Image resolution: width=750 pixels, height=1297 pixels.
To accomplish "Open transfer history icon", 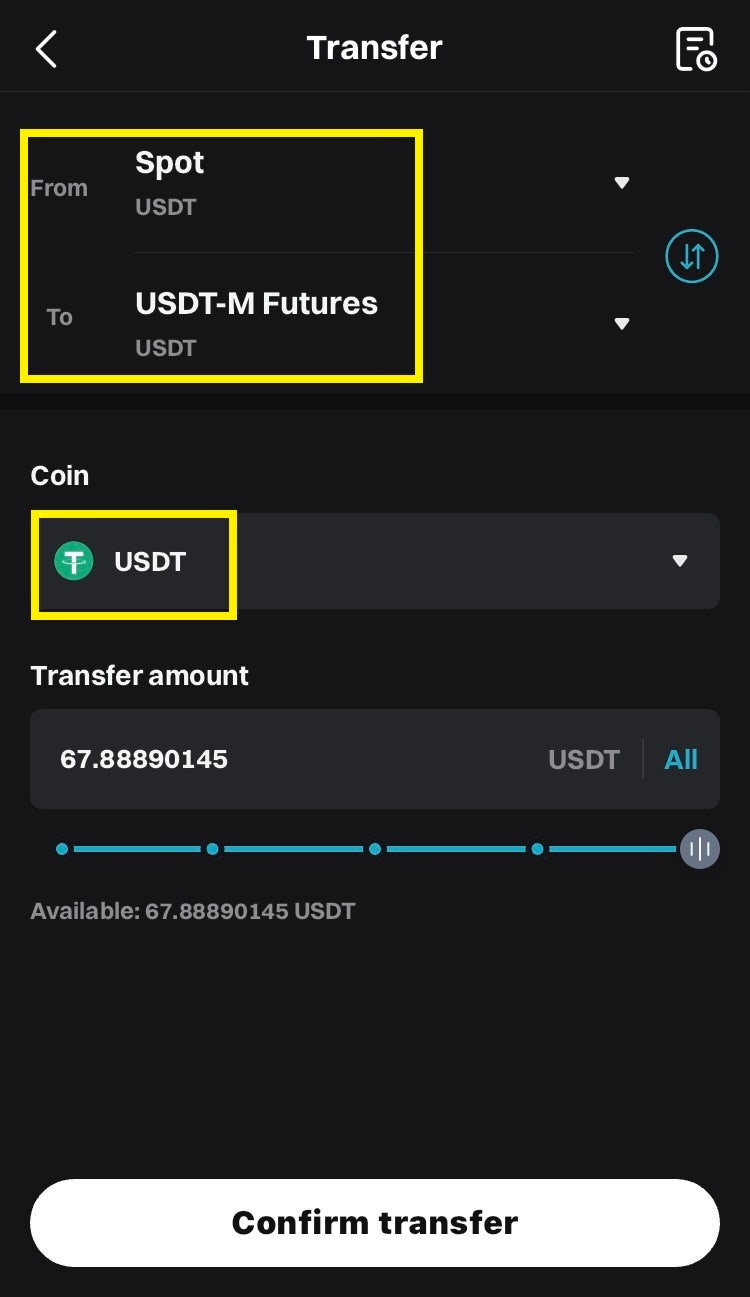I will [695, 48].
